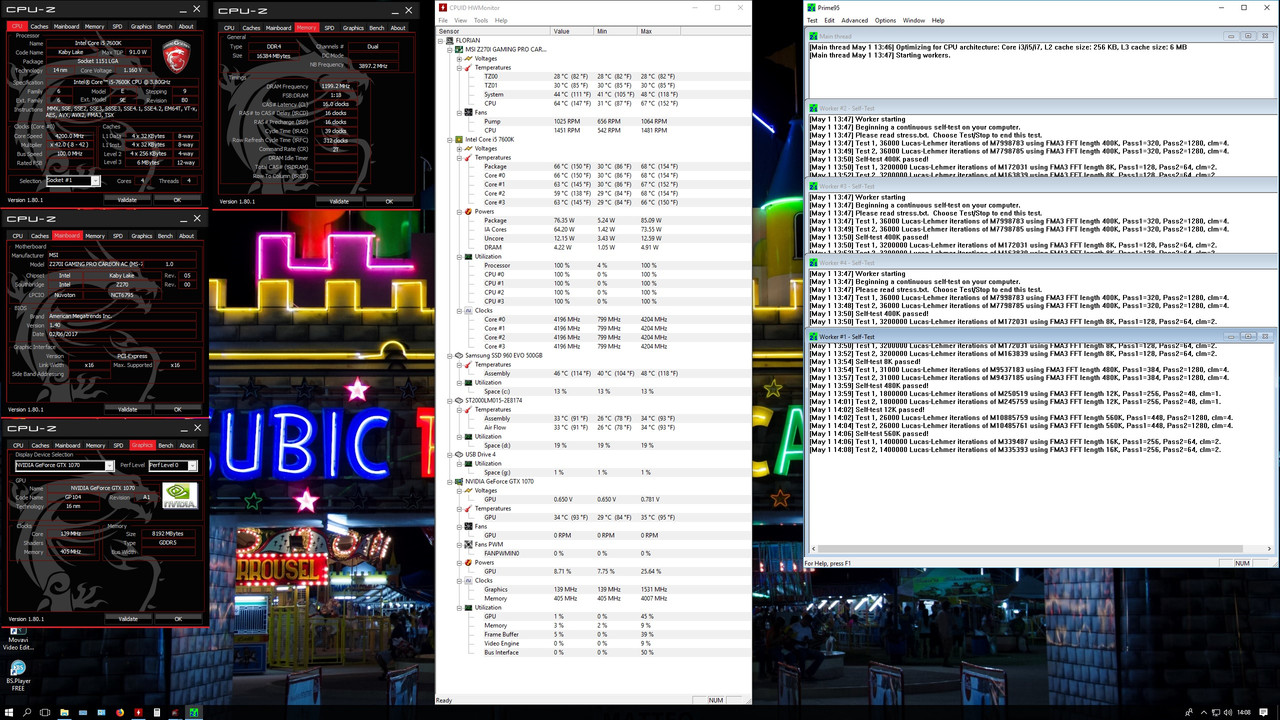Select the Core #0 temperature row
Viewport: 1280px width, 720px height.
pos(594,175)
